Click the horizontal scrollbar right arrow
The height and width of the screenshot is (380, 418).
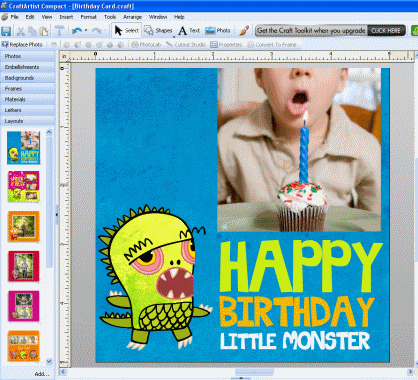(x=411, y=371)
